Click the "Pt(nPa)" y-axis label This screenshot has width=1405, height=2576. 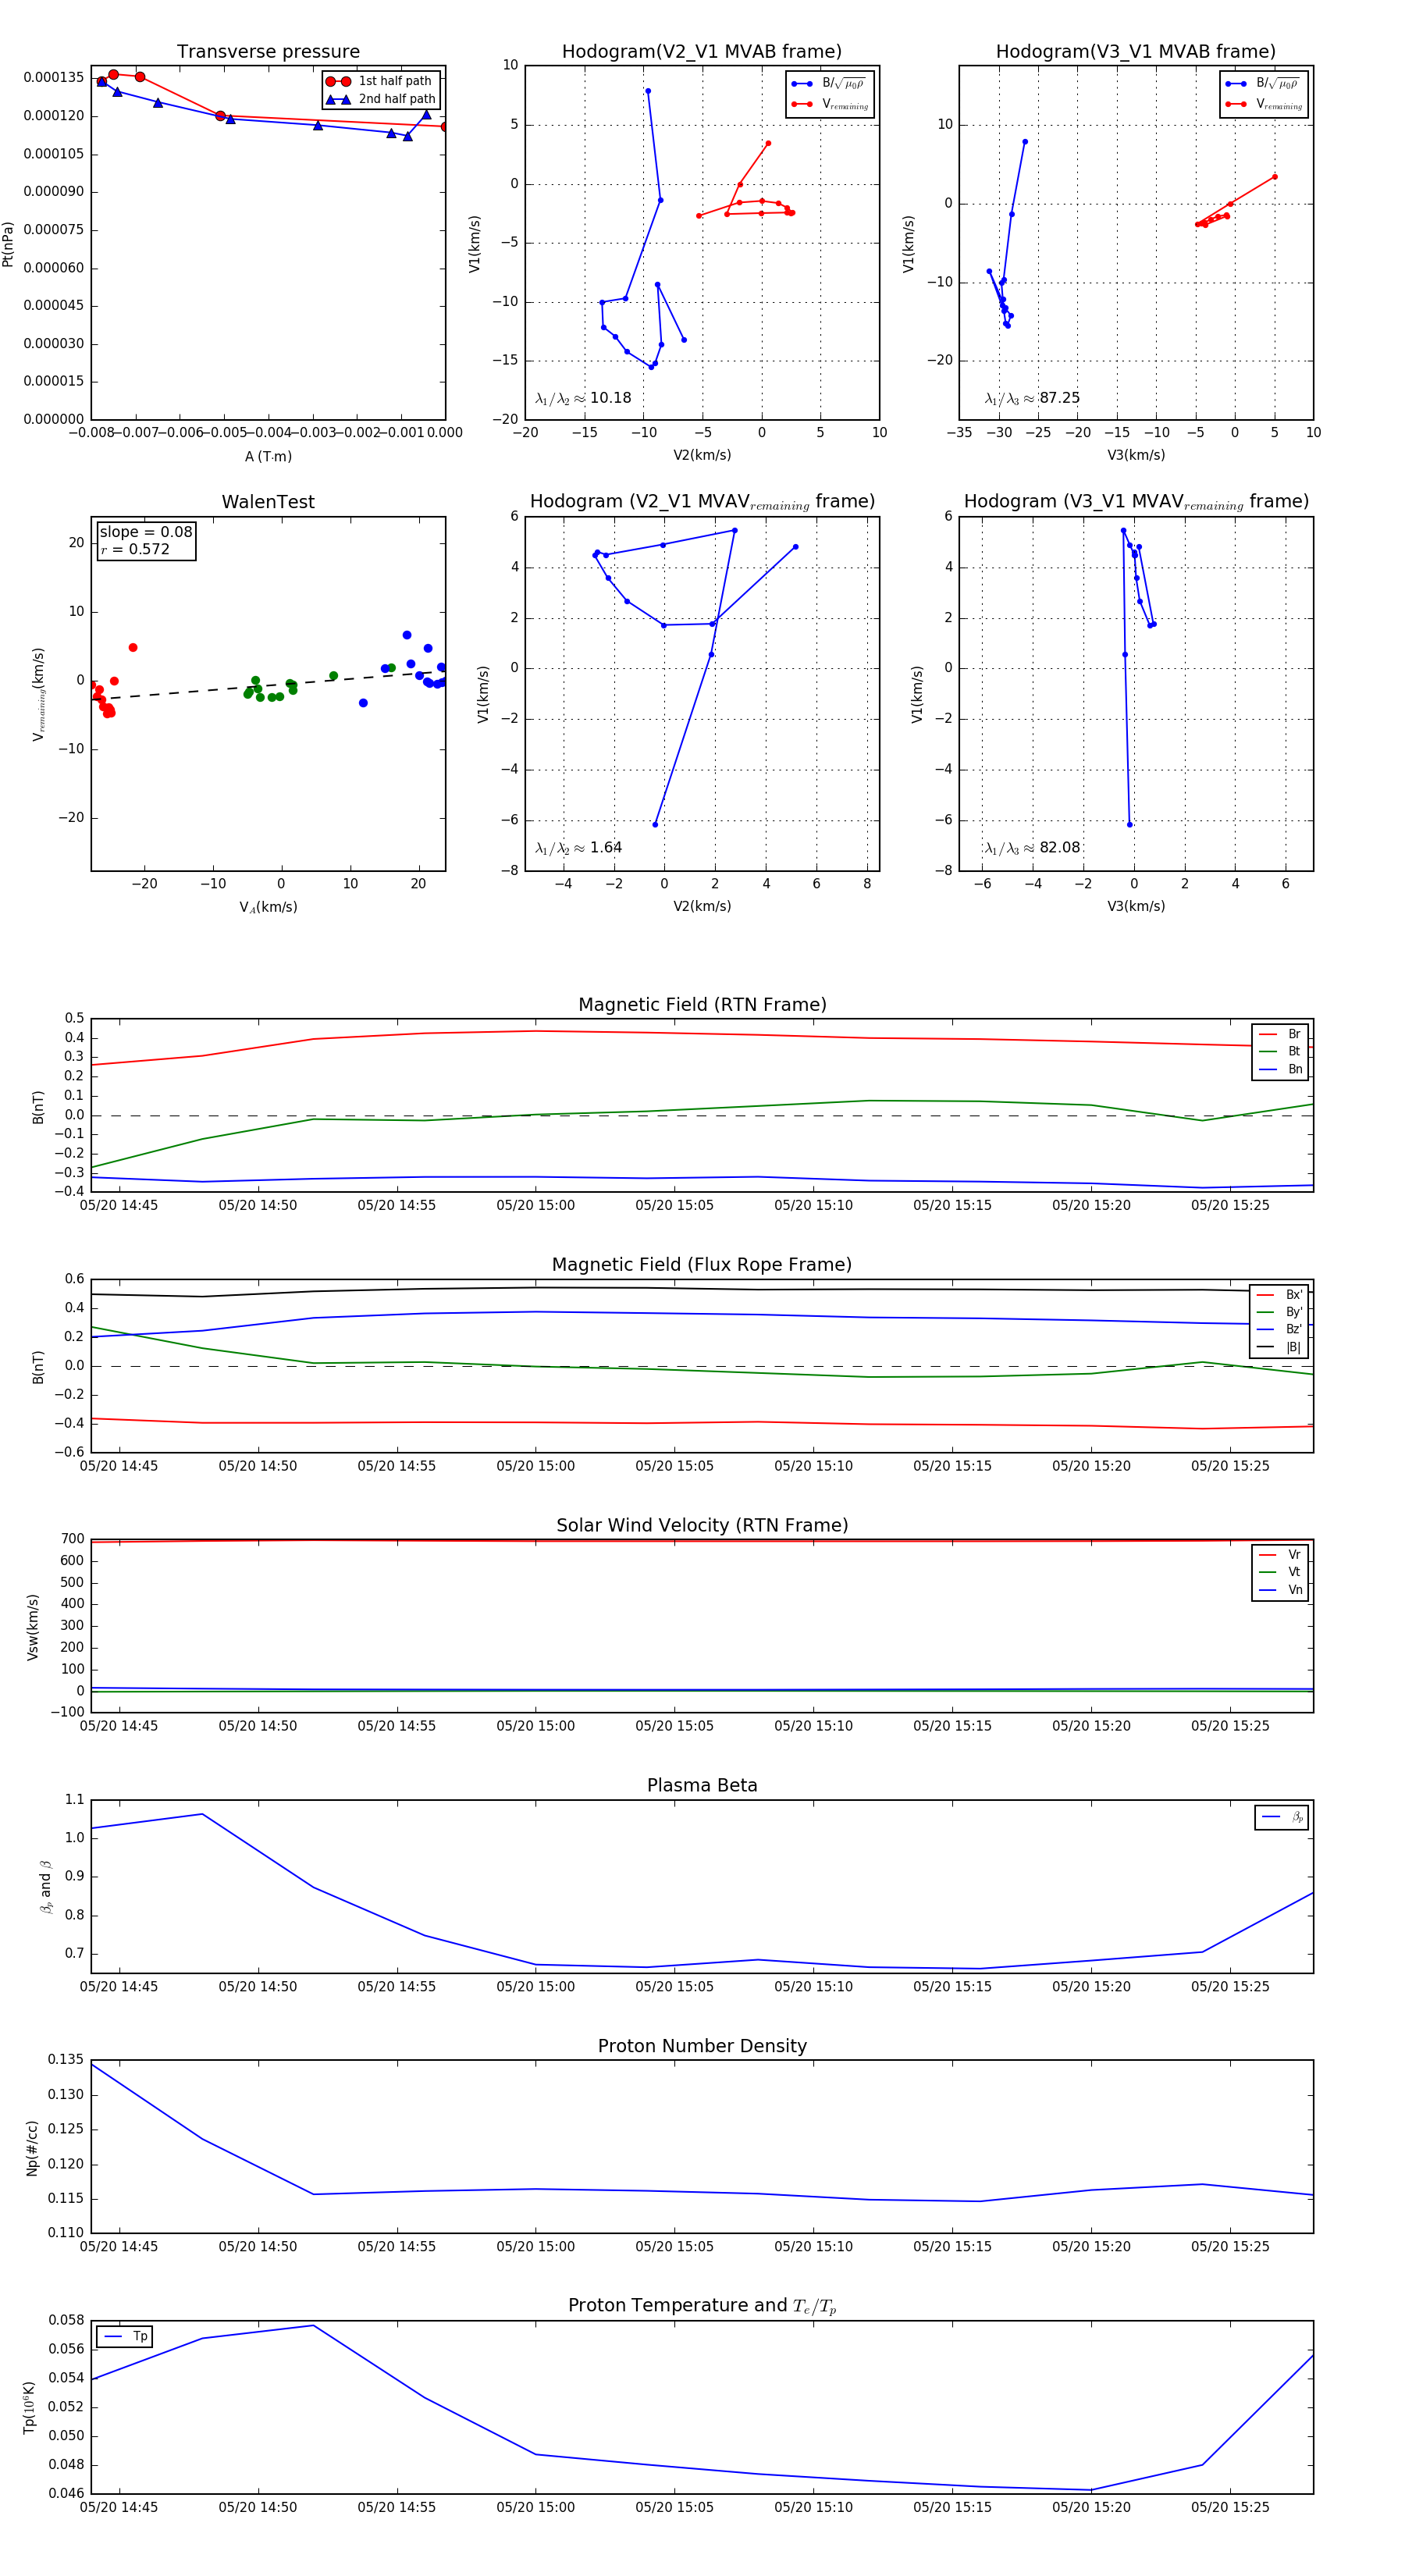pos(8,243)
